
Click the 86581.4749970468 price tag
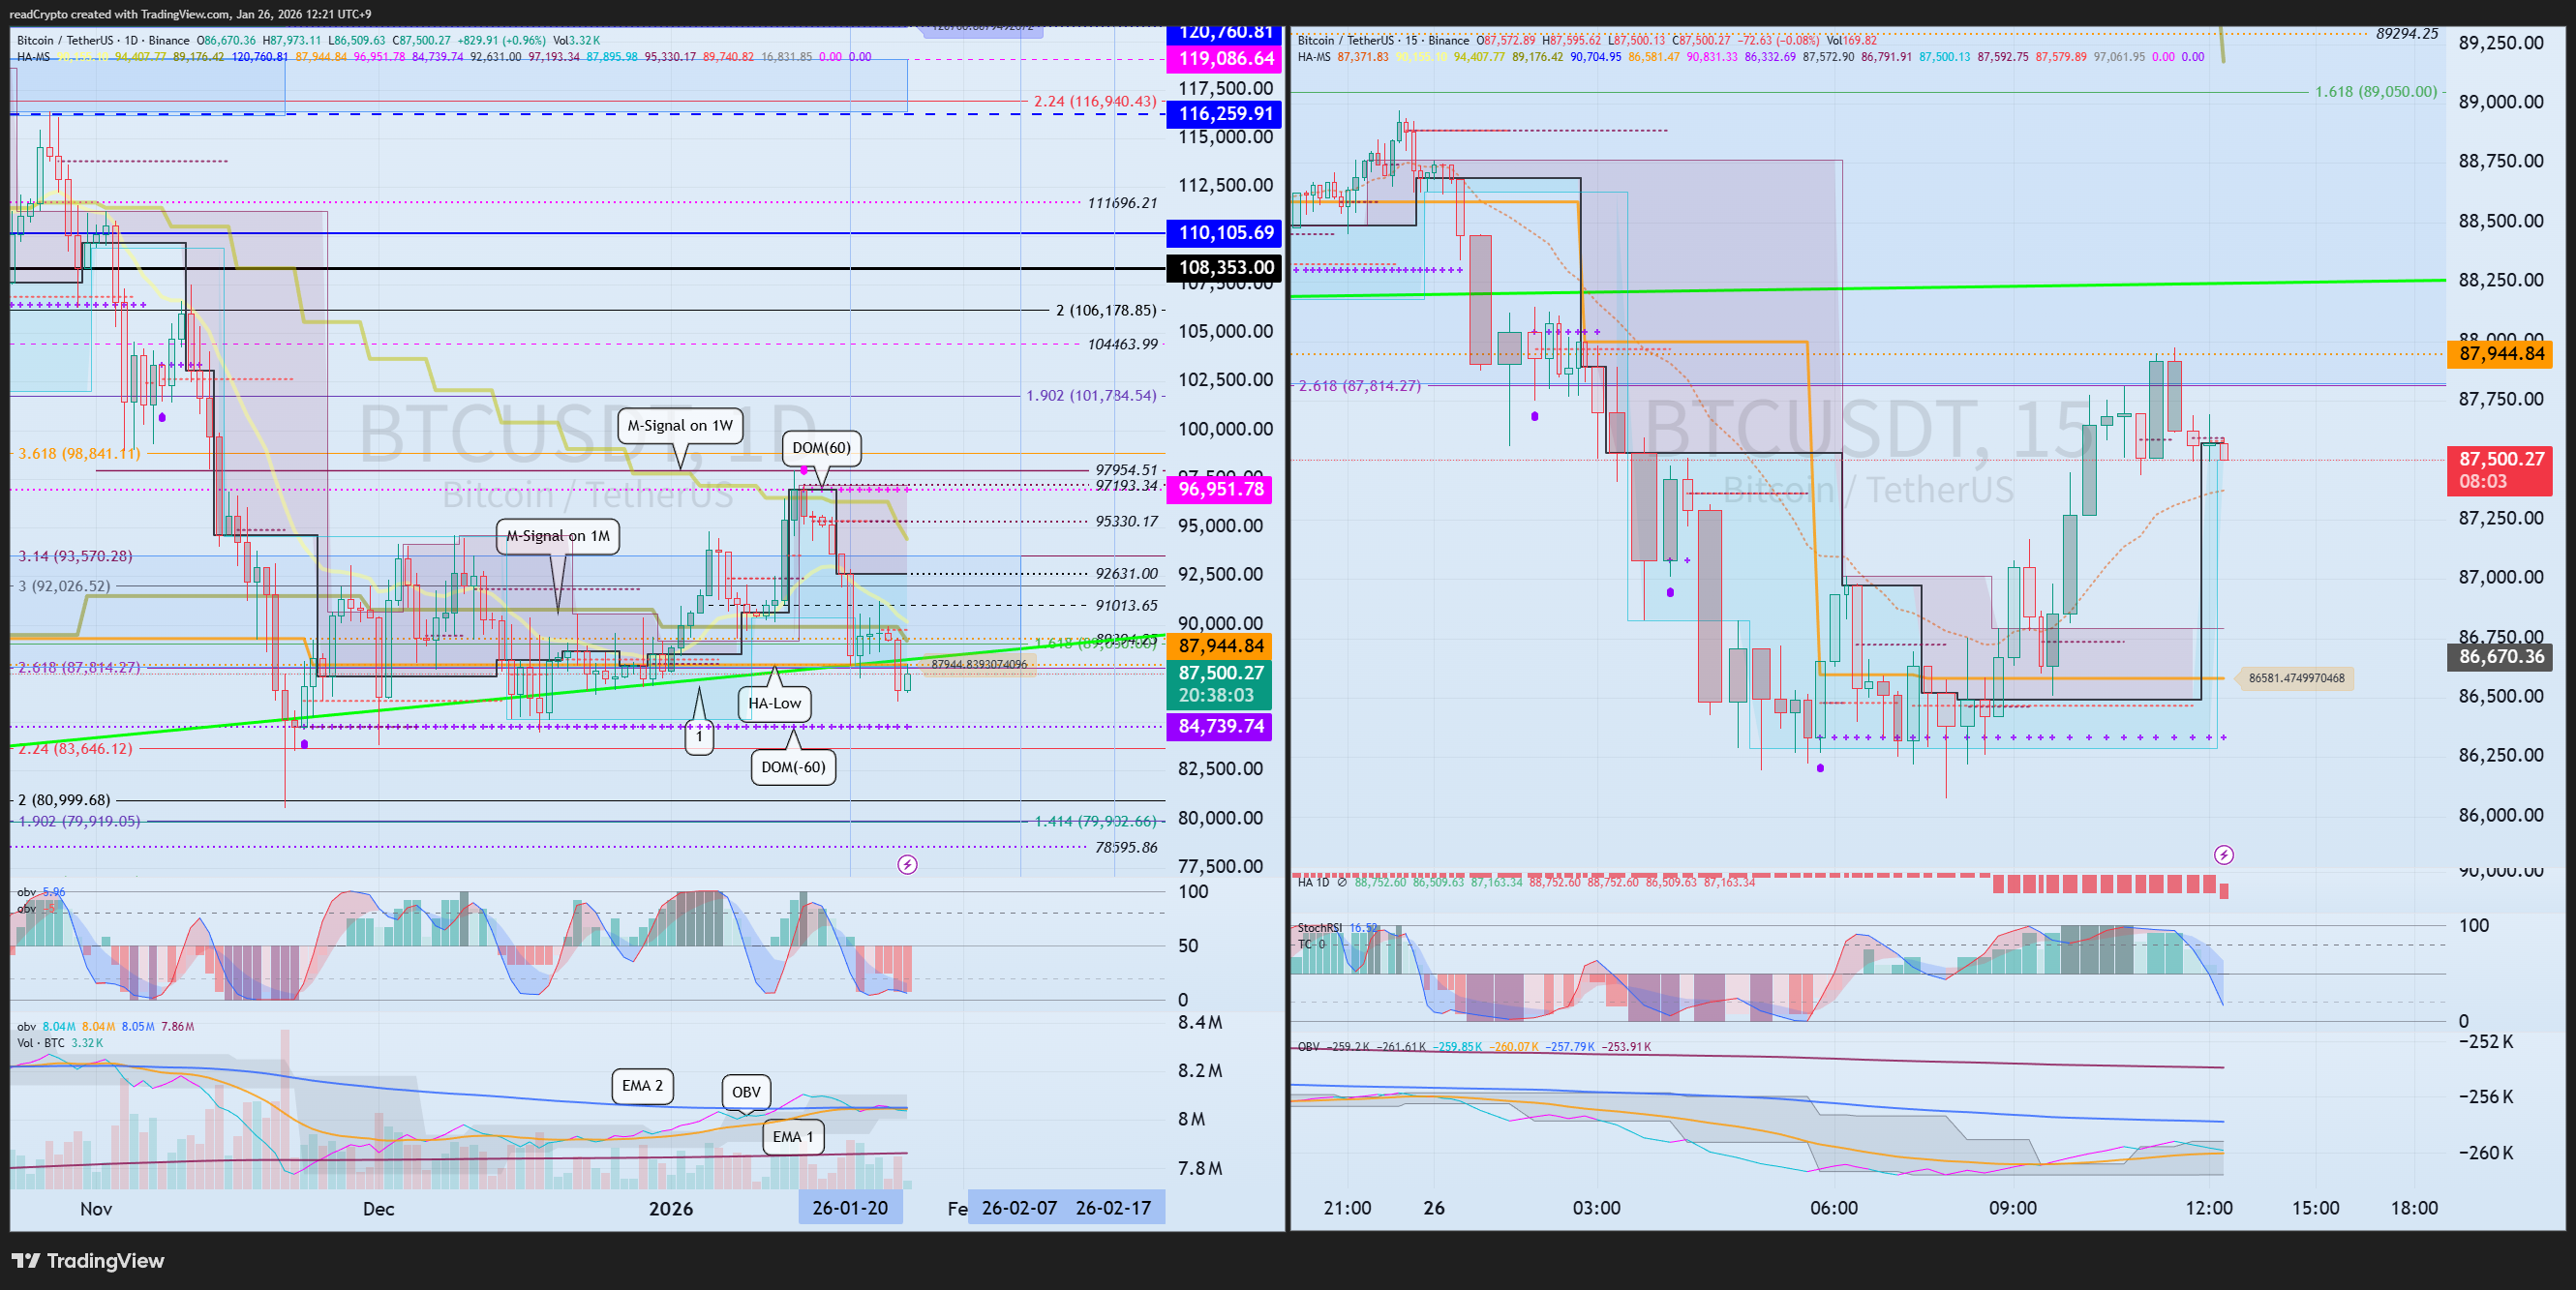click(x=2295, y=678)
